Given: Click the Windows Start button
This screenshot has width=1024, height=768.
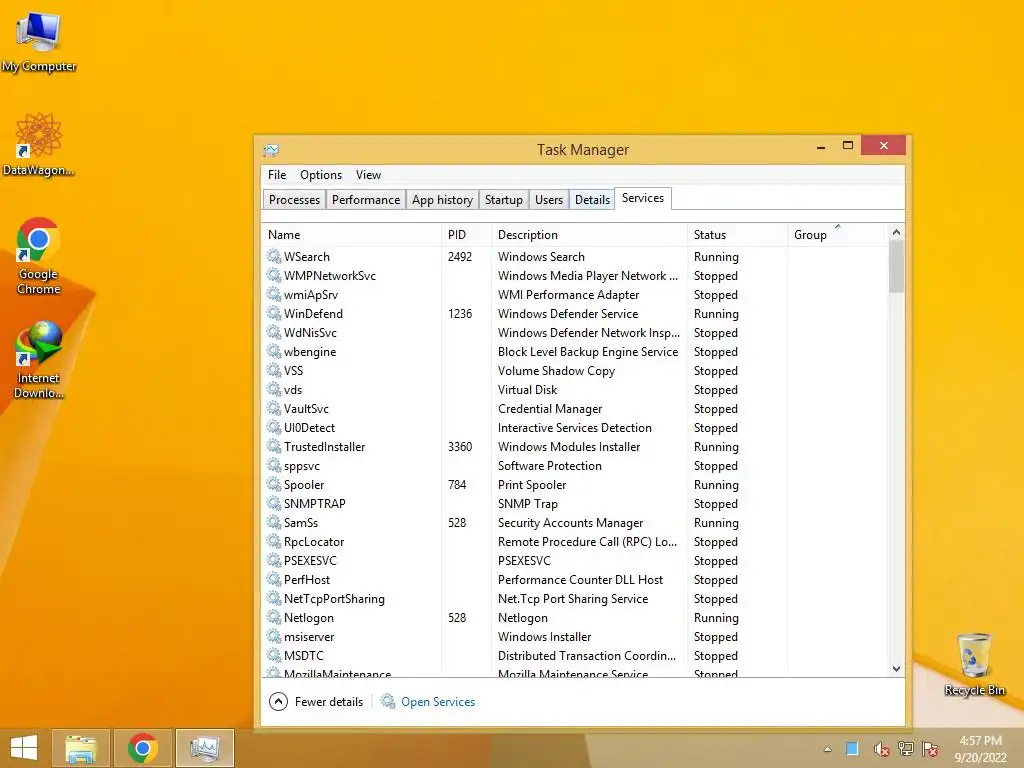Looking at the screenshot, I should tap(24, 748).
